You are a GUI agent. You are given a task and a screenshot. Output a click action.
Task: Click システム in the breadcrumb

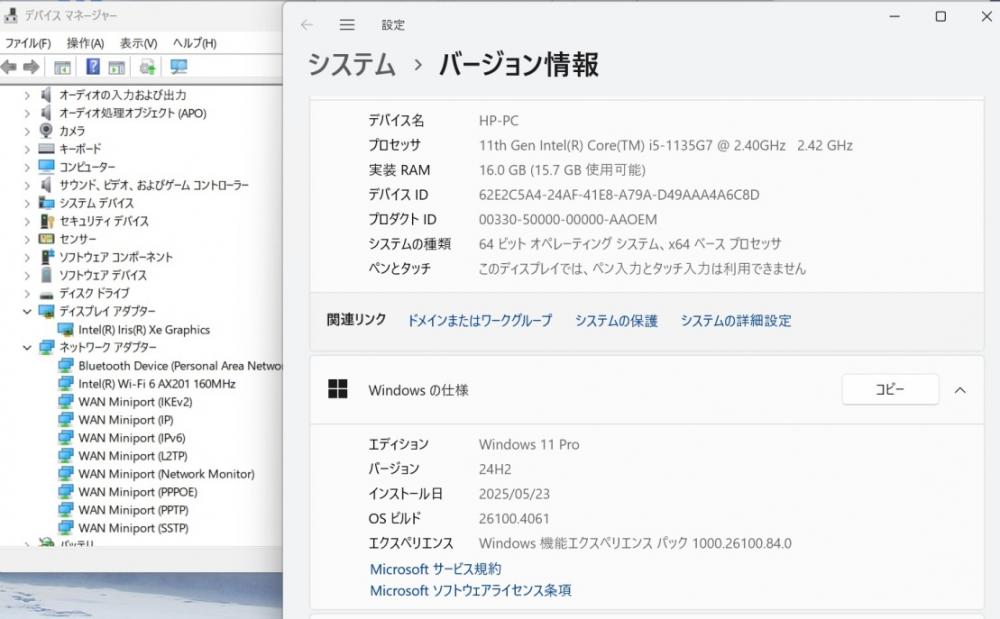[352, 64]
